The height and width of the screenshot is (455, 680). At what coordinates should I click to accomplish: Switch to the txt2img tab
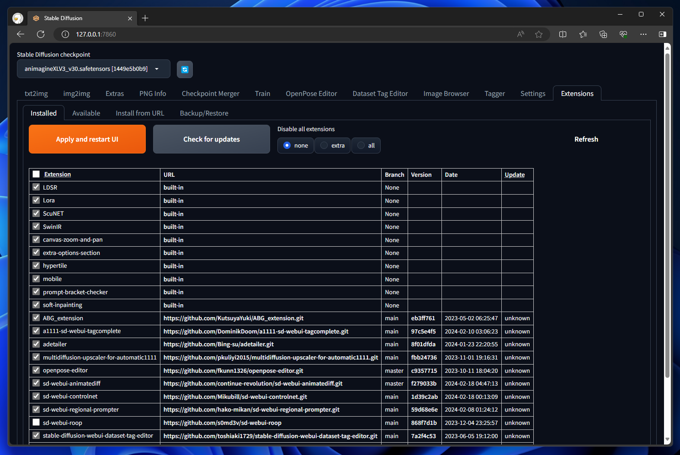pyautogui.click(x=36, y=94)
